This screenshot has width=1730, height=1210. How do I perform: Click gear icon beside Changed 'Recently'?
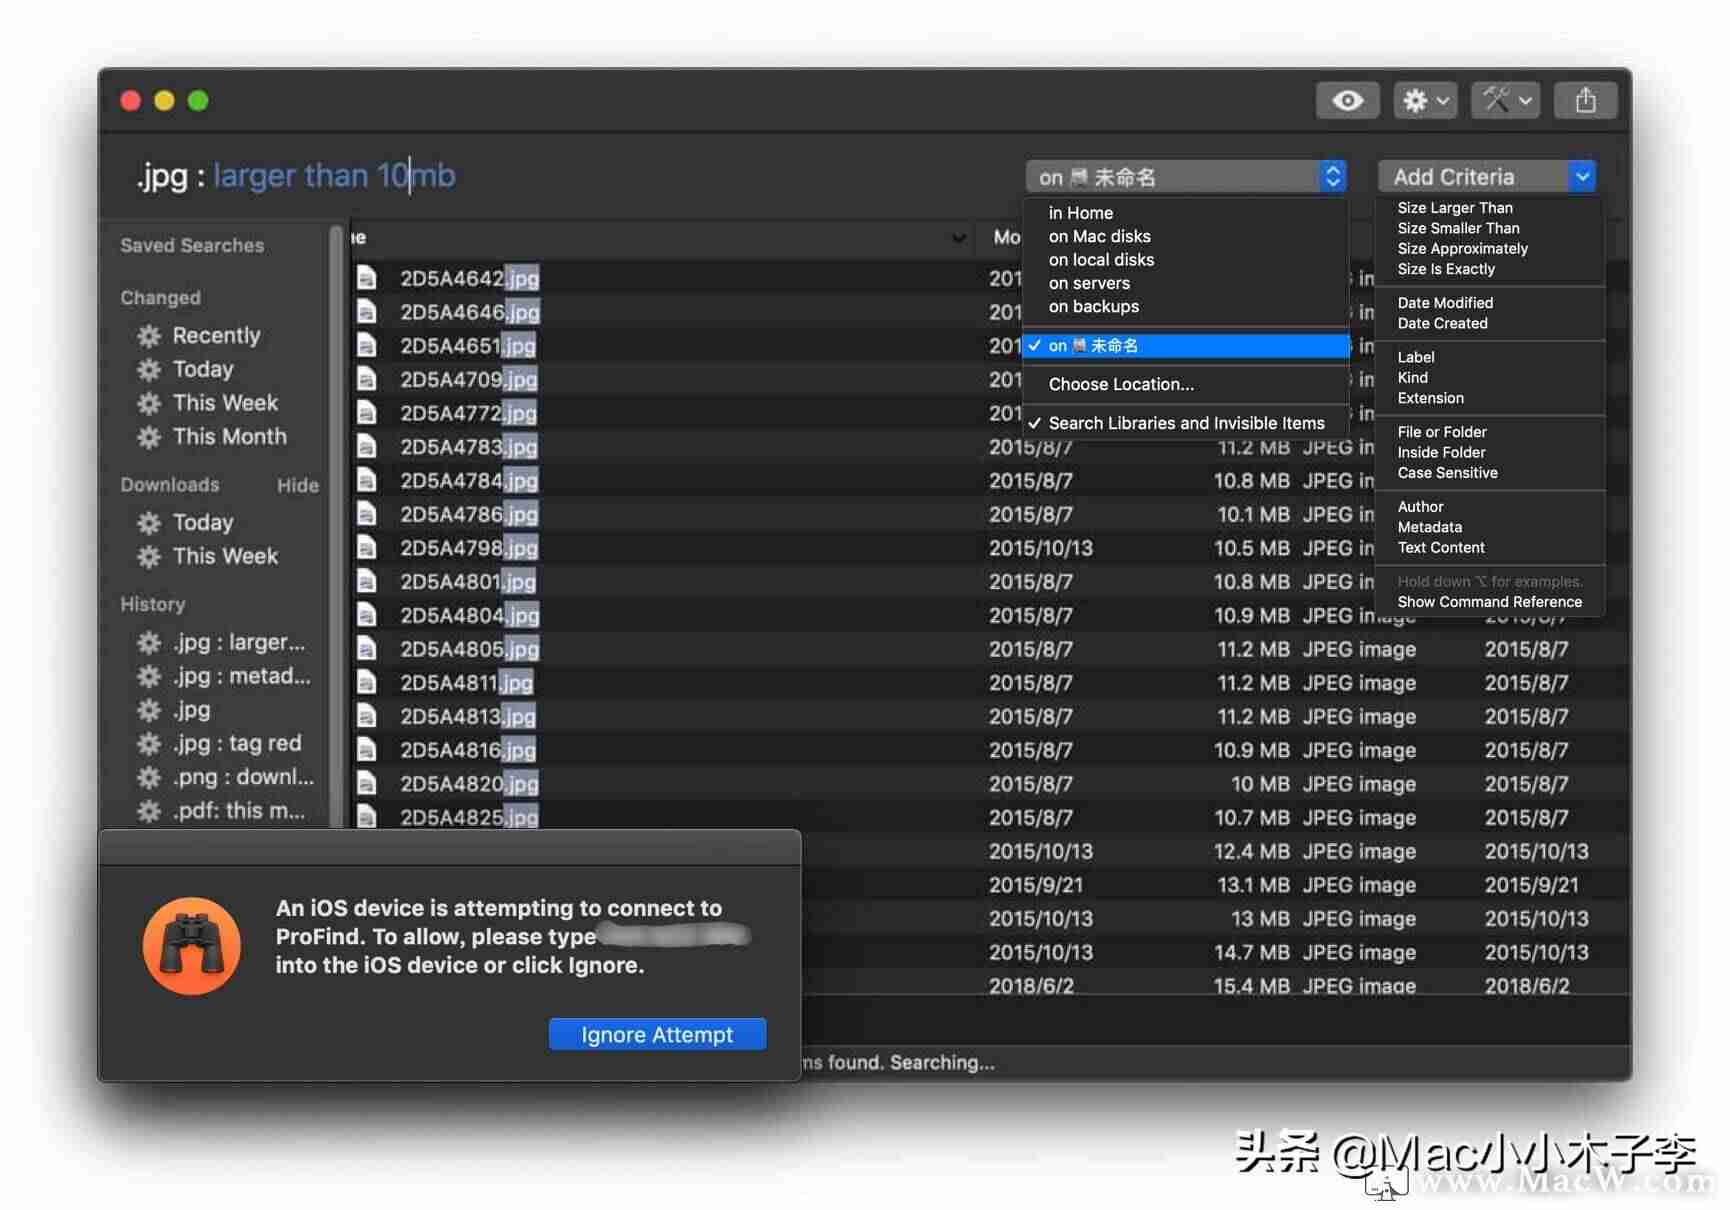[149, 335]
